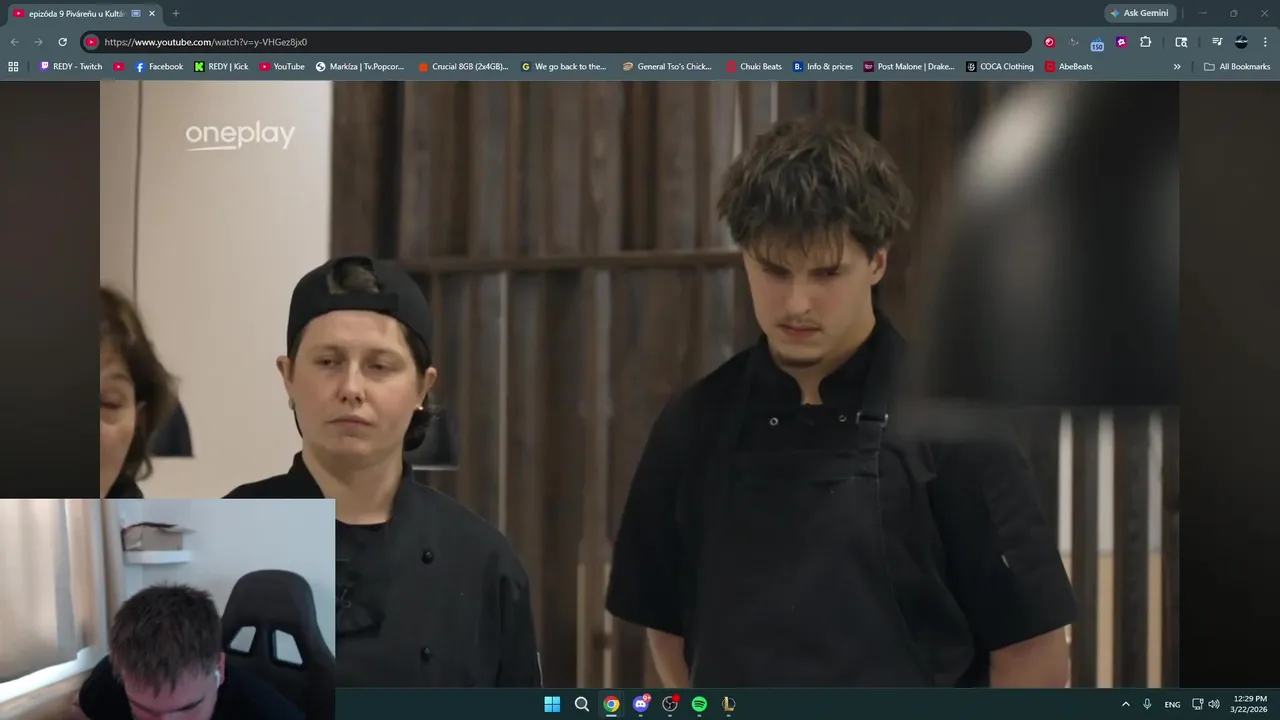1280x720 pixels.
Task: Go back with the browser back arrow
Action: pyautogui.click(x=14, y=42)
